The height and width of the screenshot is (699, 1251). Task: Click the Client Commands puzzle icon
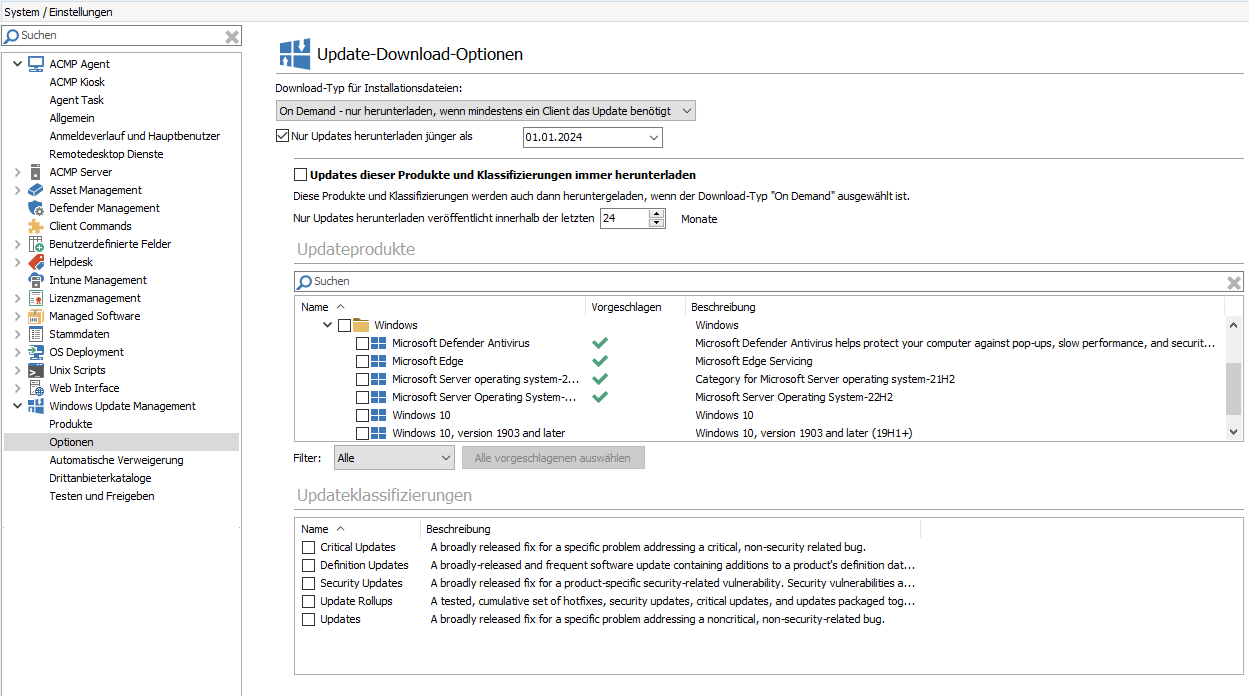point(36,226)
